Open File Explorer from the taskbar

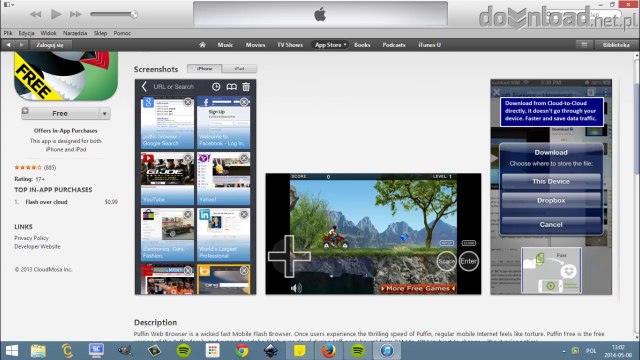38,351
